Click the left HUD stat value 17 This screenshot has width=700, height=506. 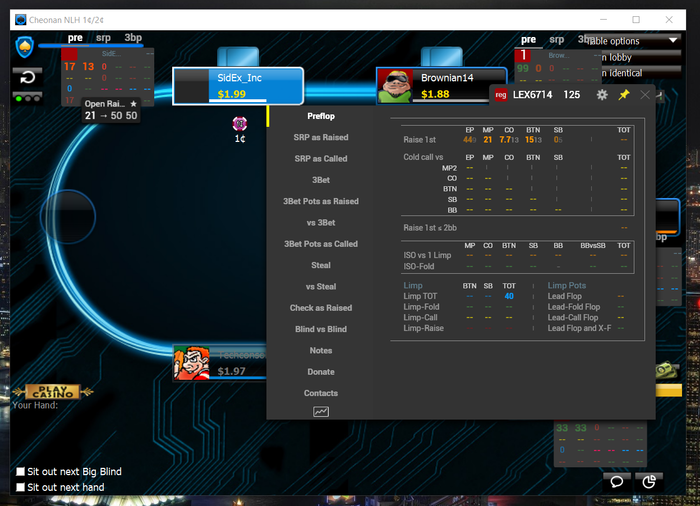click(69, 67)
